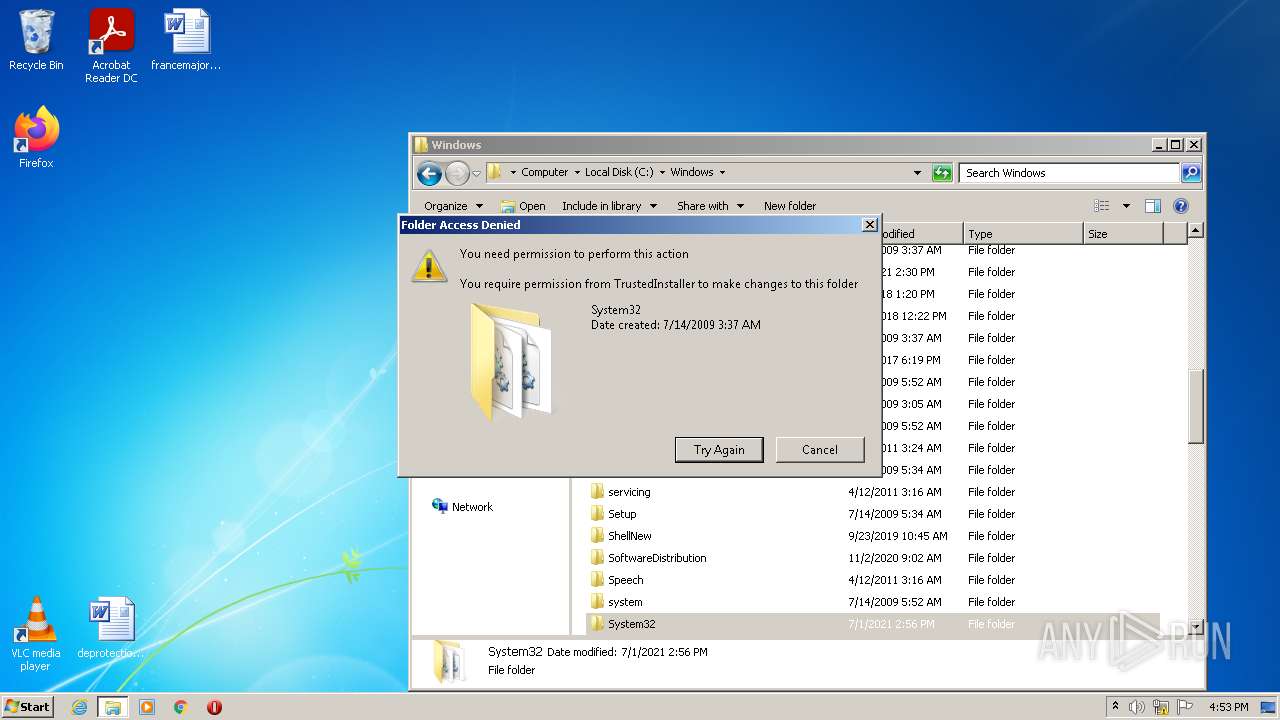
Task: Open the Recycle Bin desktop icon
Action: [x=36, y=41]
